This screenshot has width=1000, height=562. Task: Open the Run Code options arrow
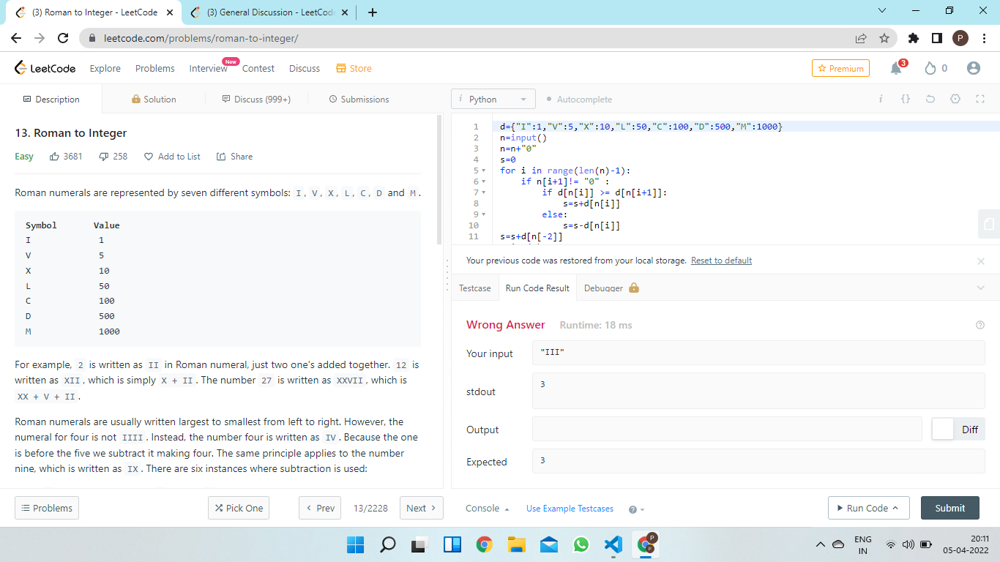coord(895,508)
